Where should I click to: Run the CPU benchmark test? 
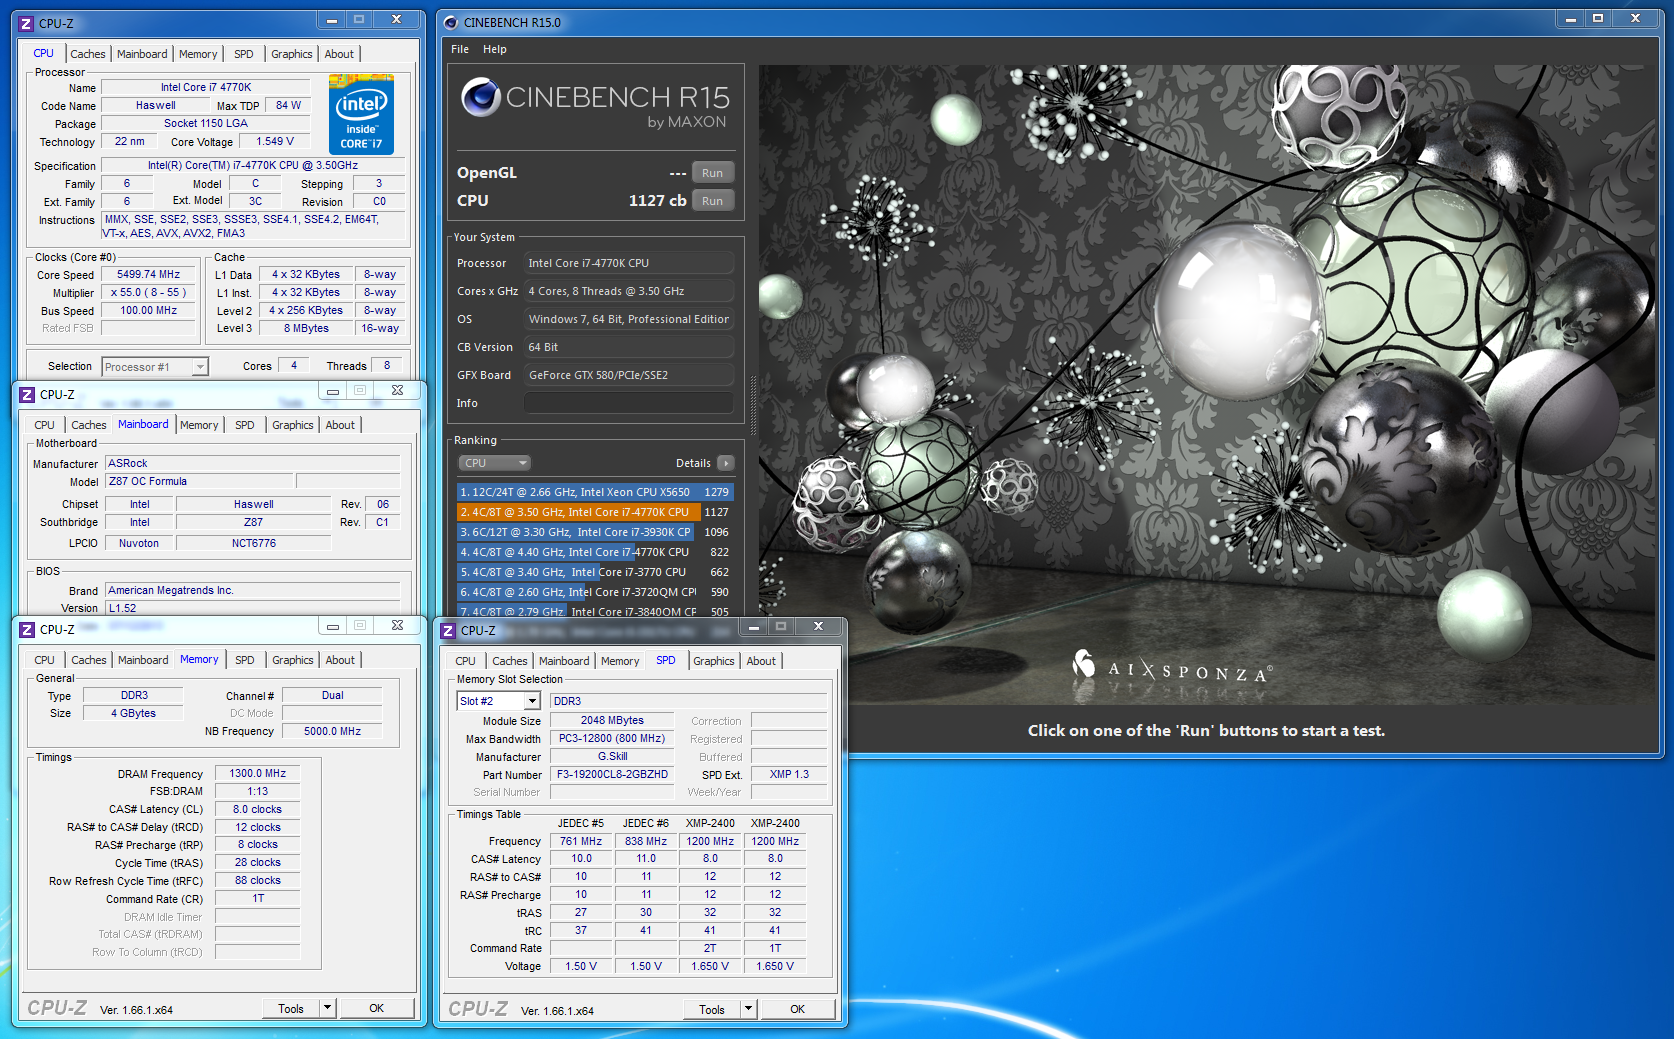pyautogui.click(x=712, y=201)
